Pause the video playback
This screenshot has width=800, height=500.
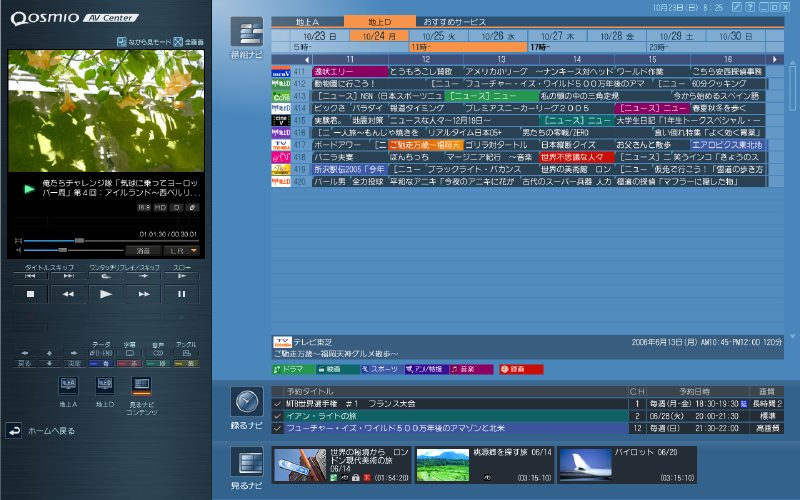[x=182, y=294]
